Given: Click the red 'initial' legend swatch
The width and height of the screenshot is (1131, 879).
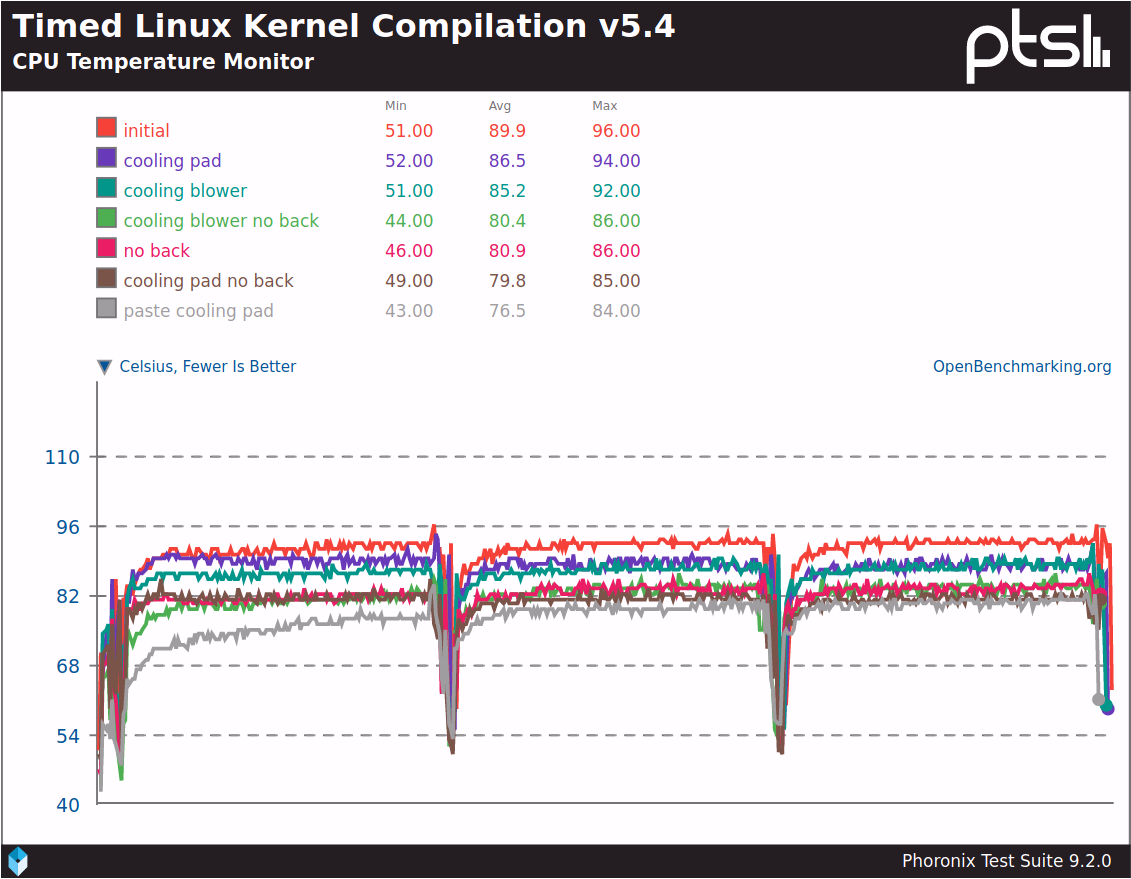Looking at the screenshot, I should (106, 128).
